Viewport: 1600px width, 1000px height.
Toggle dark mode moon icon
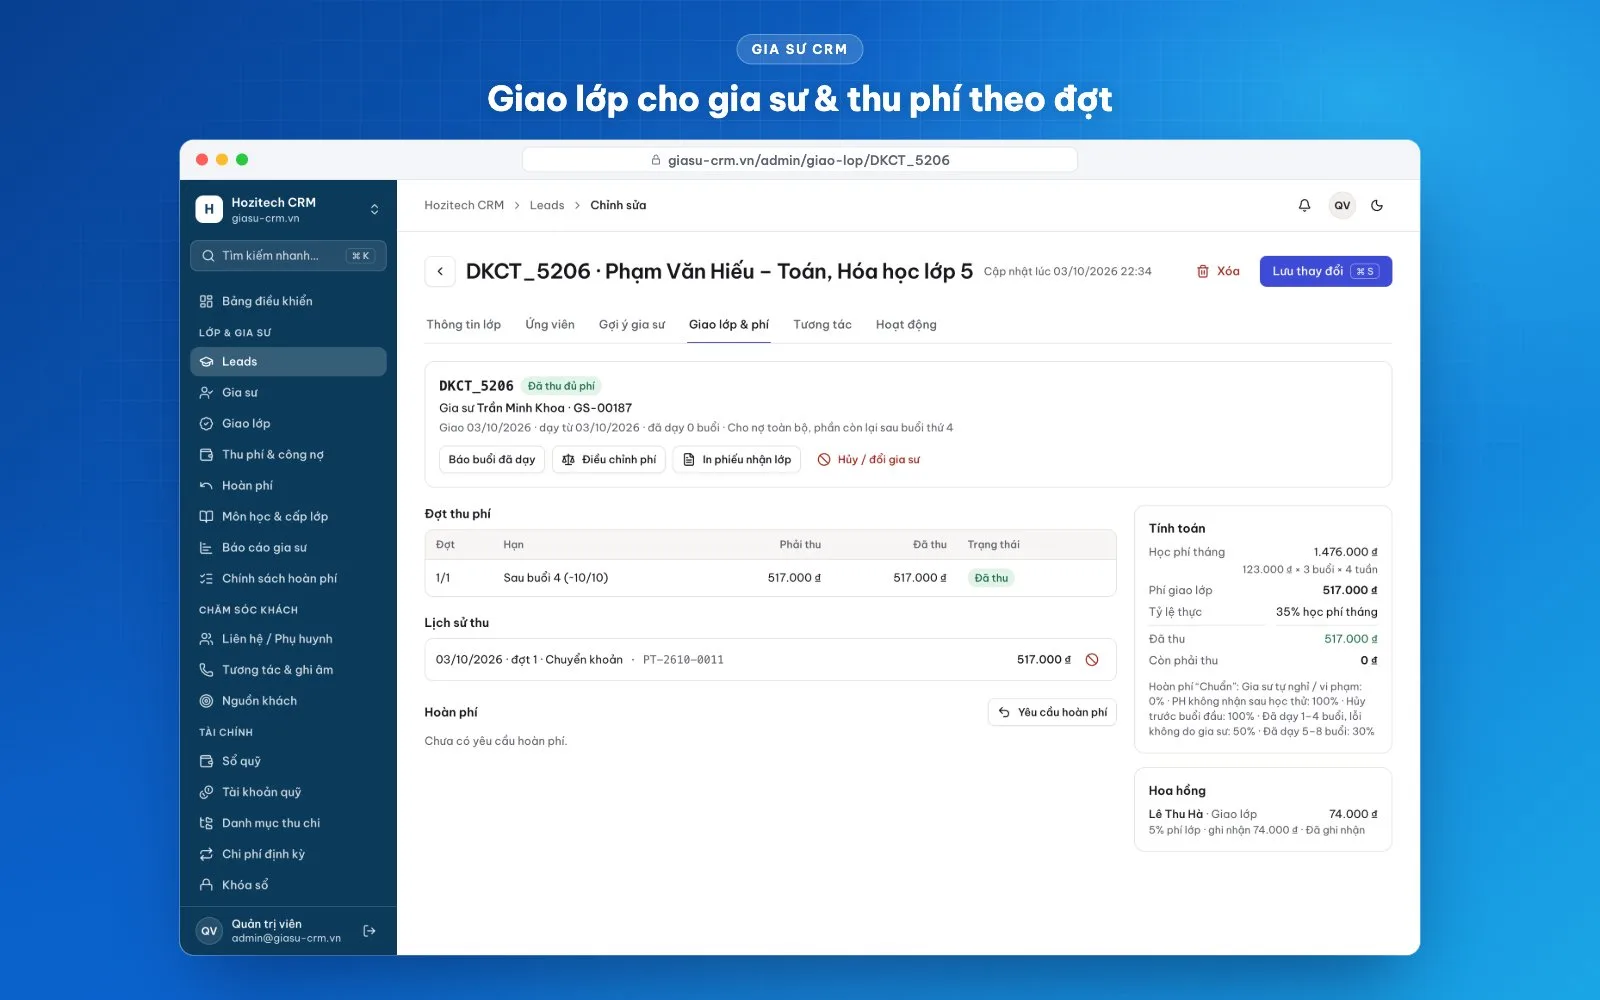[1377, 205]
